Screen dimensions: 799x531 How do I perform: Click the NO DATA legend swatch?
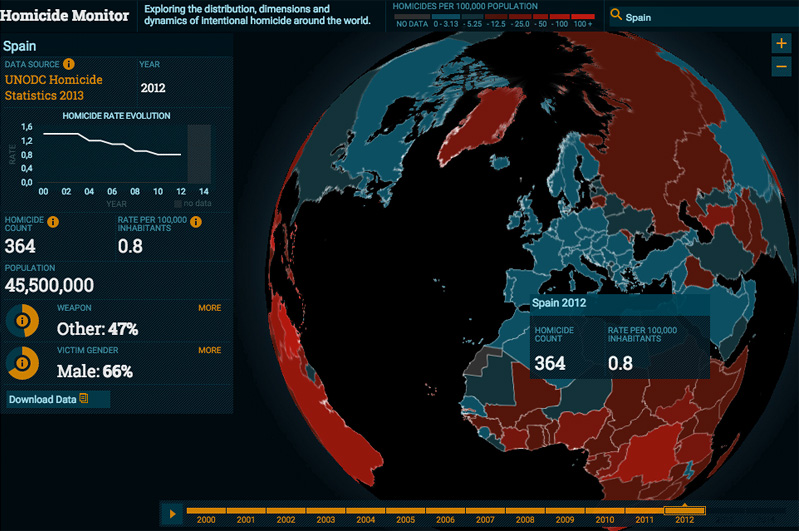412,17
